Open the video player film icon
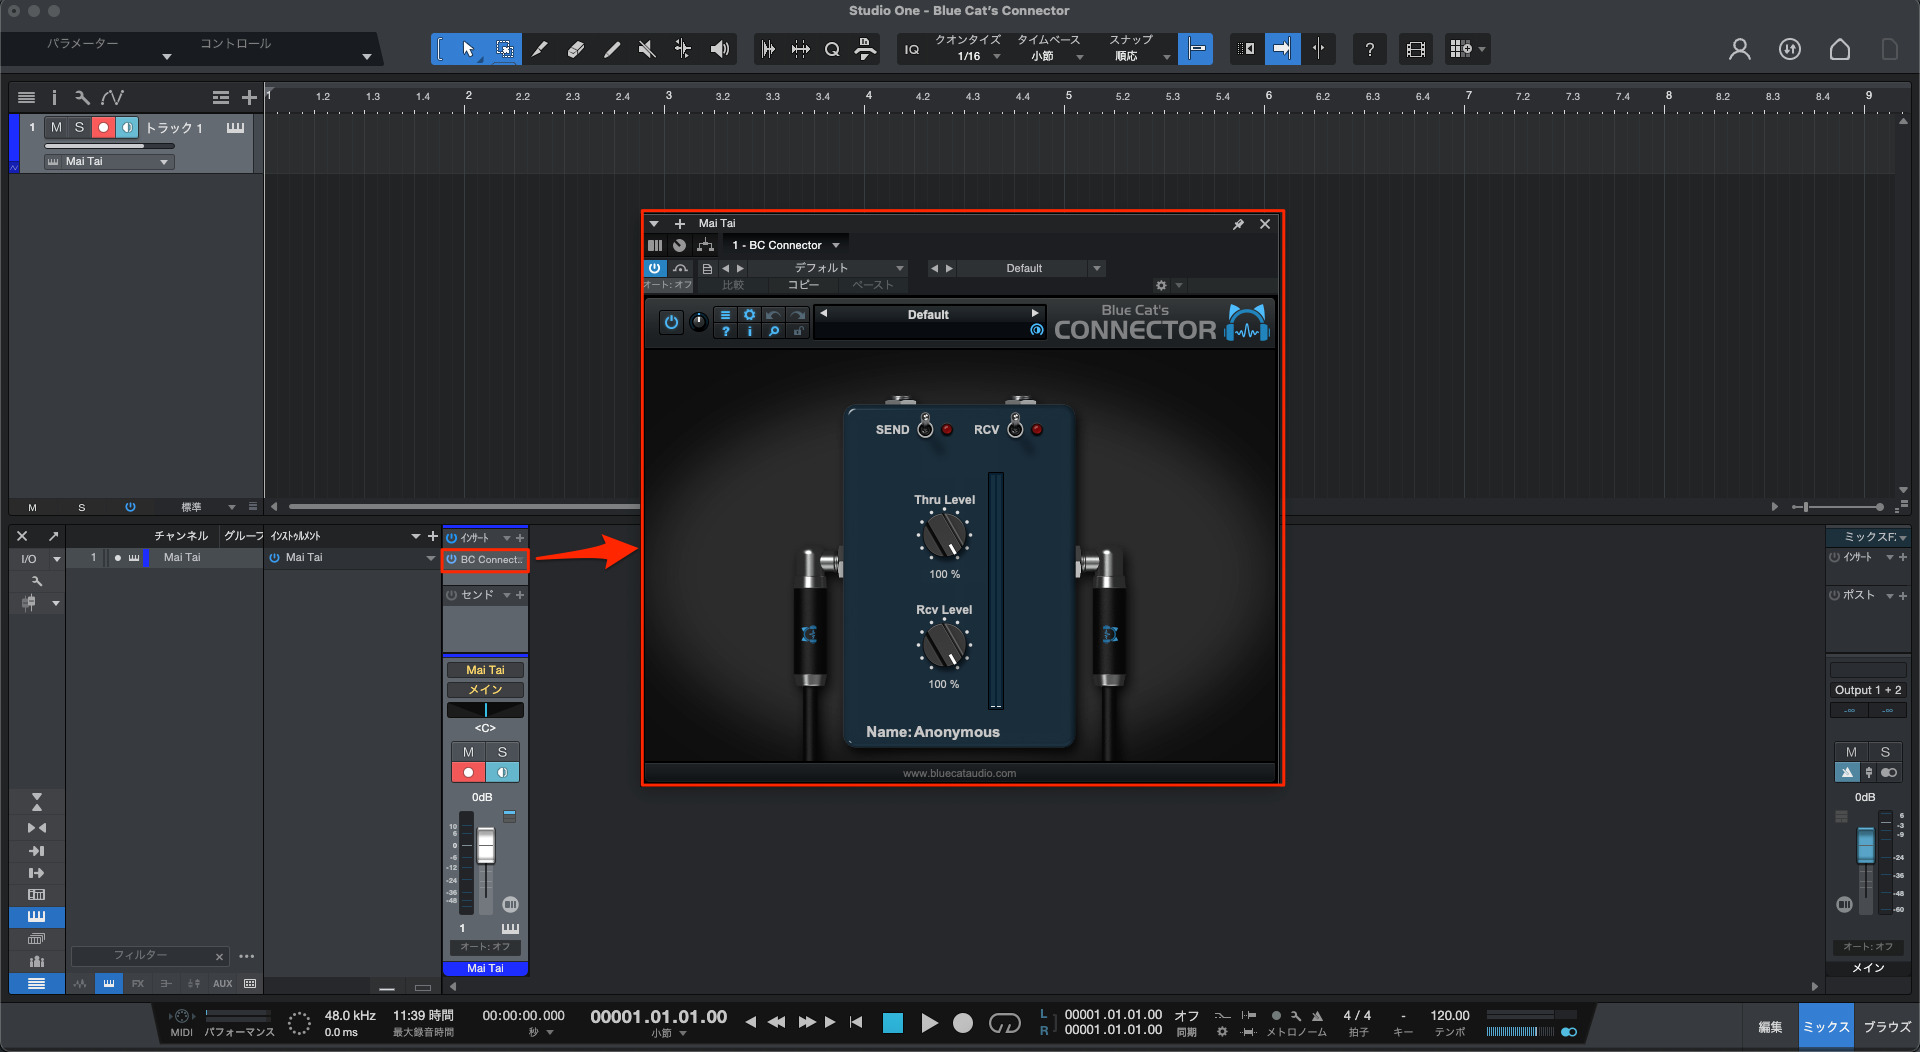Viewport: 1920px width, 1052px height. [1416, 49]
